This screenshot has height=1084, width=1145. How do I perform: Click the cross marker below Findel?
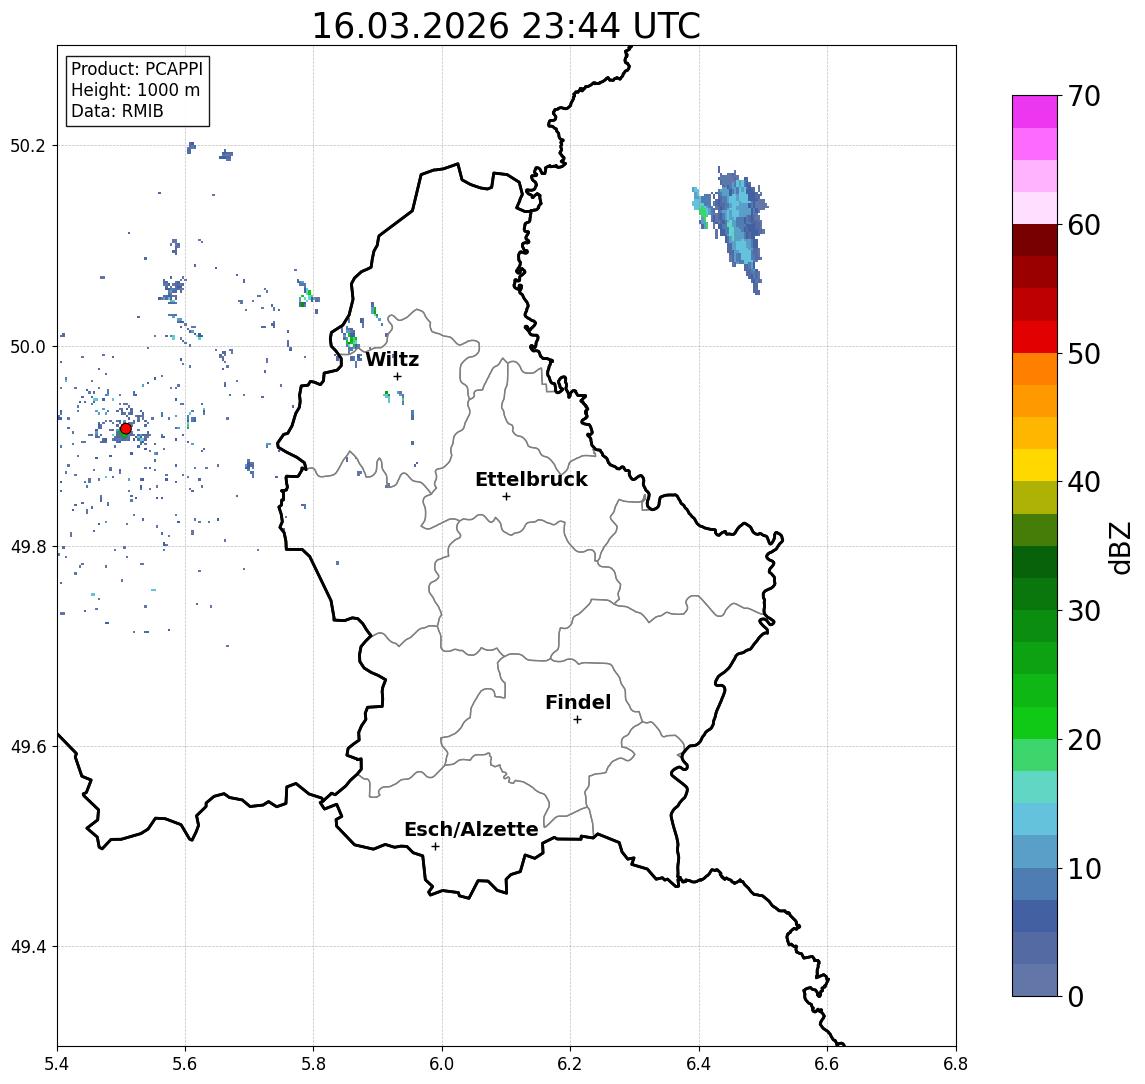[x=577, y=720]
